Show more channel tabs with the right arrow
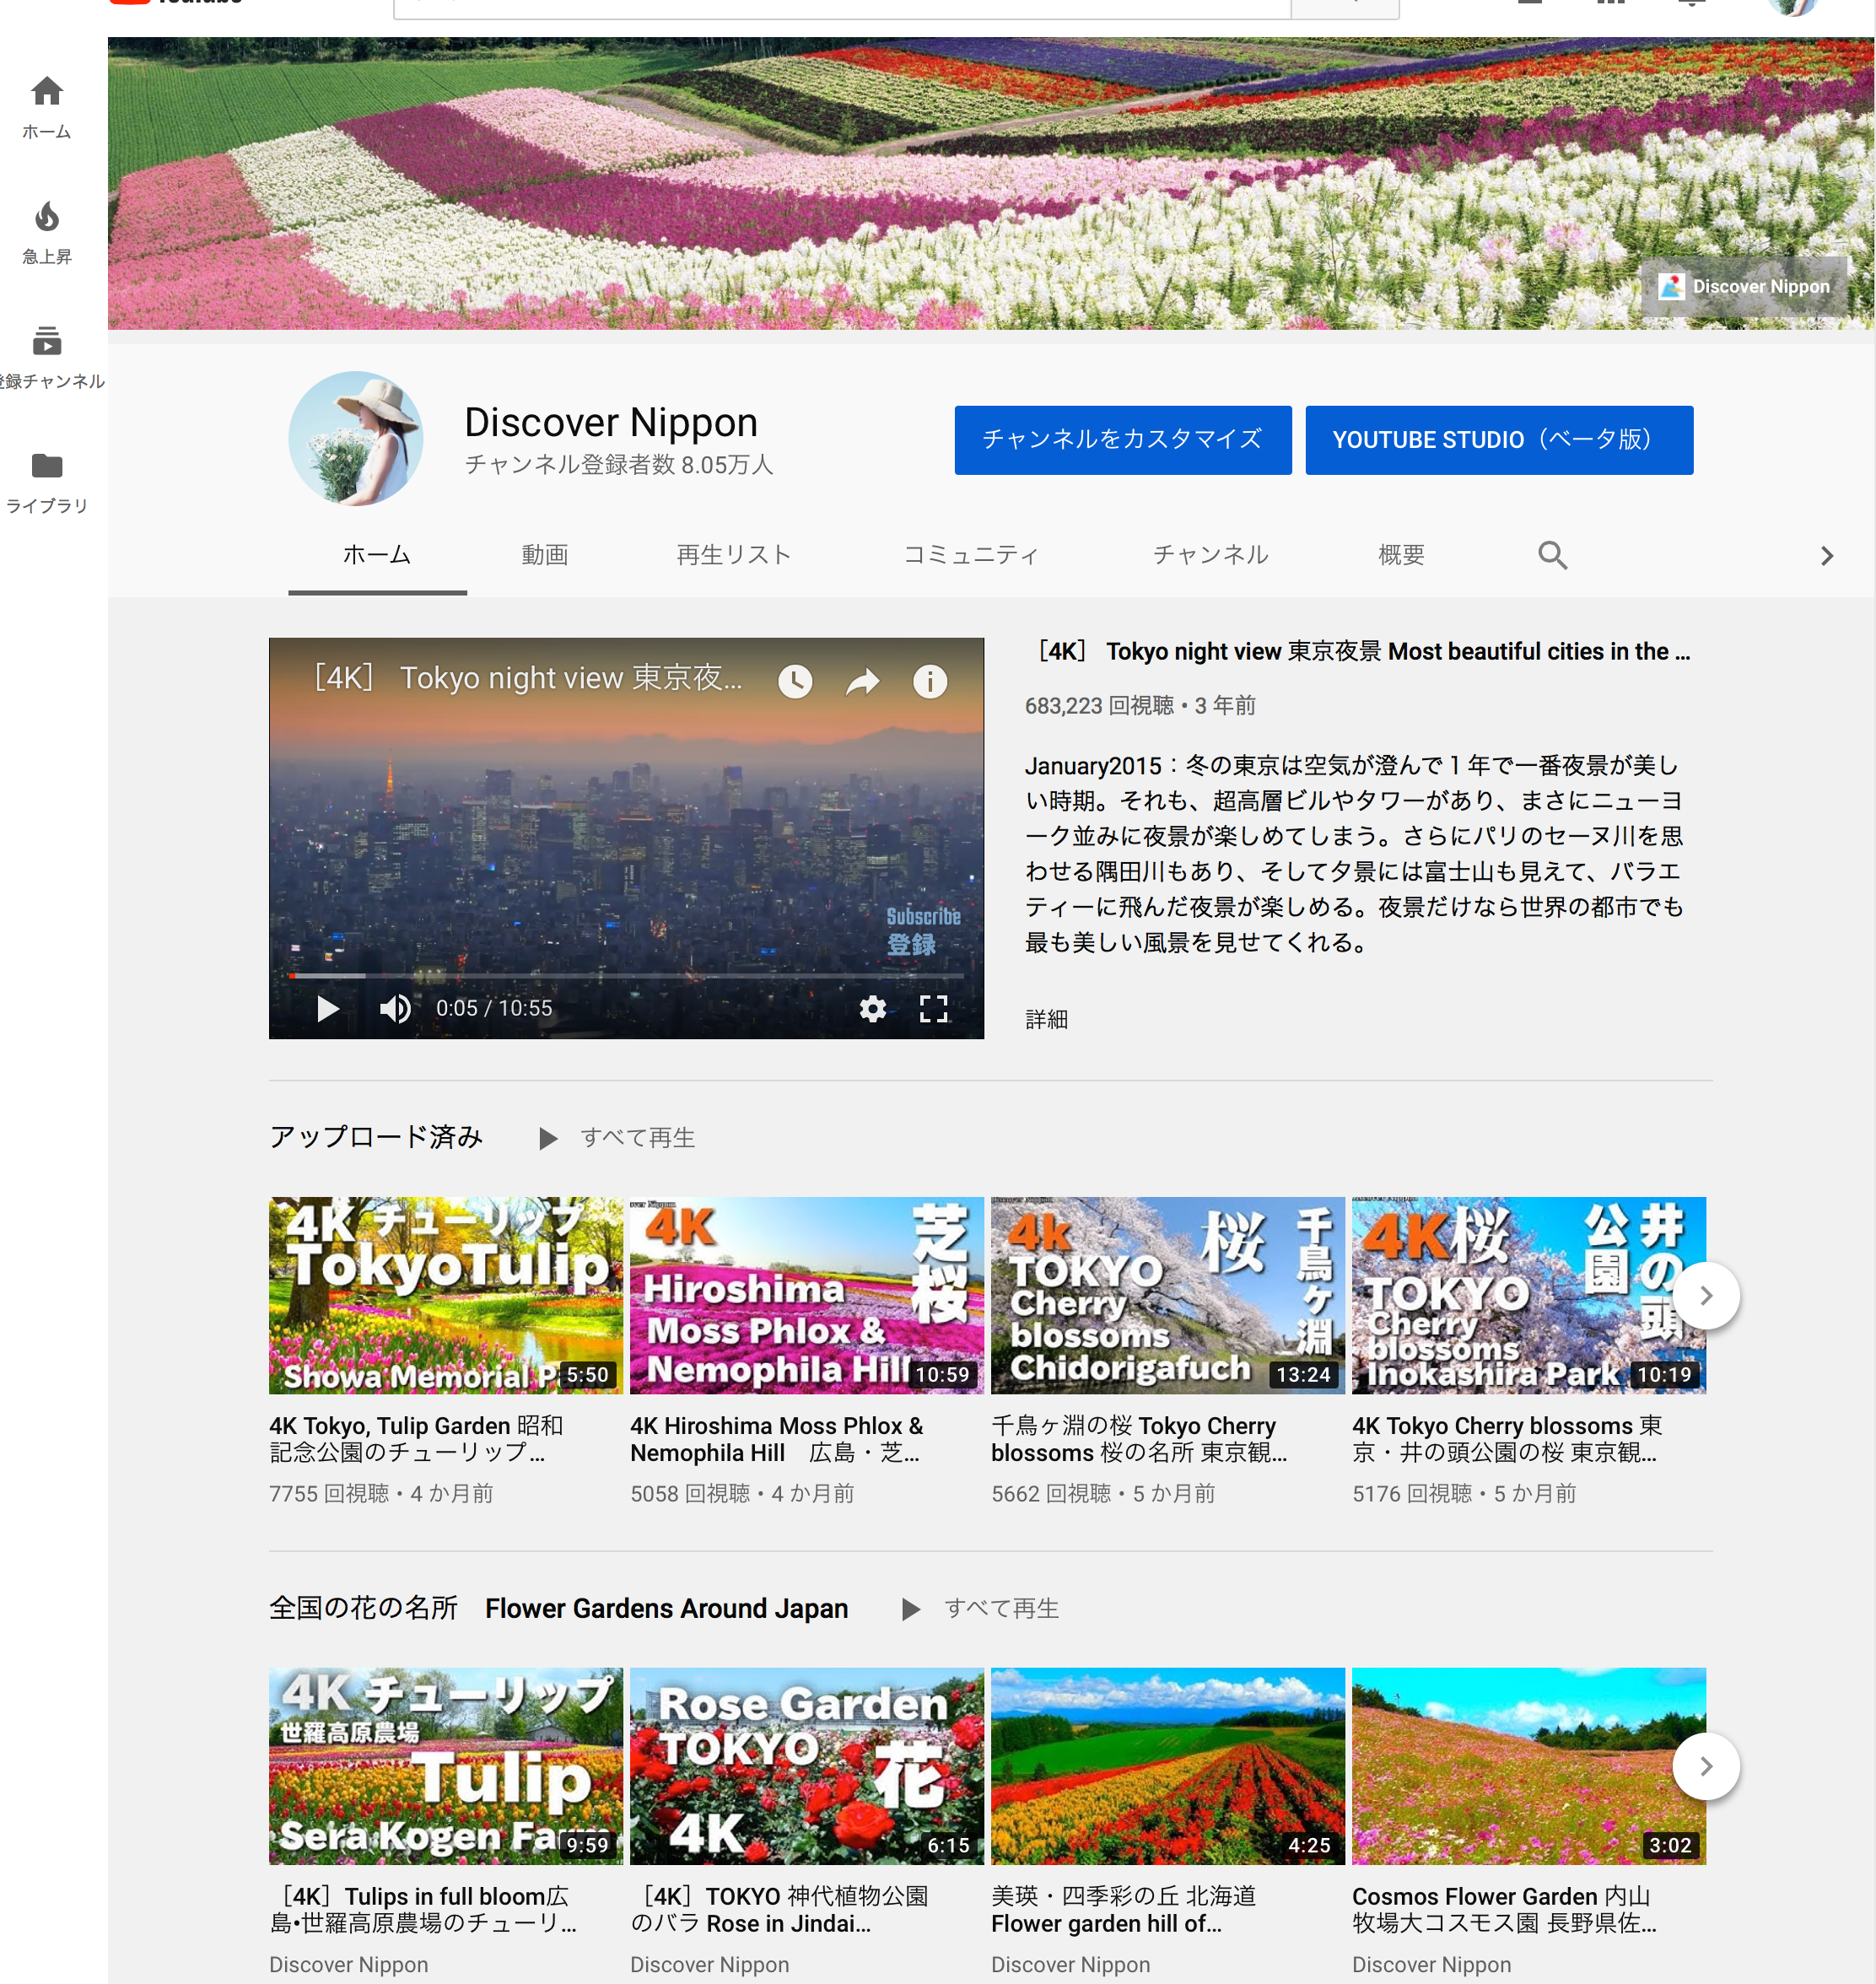Image resolution: width=1876 pixels, height=1984 pixels. pos(1827,556)
